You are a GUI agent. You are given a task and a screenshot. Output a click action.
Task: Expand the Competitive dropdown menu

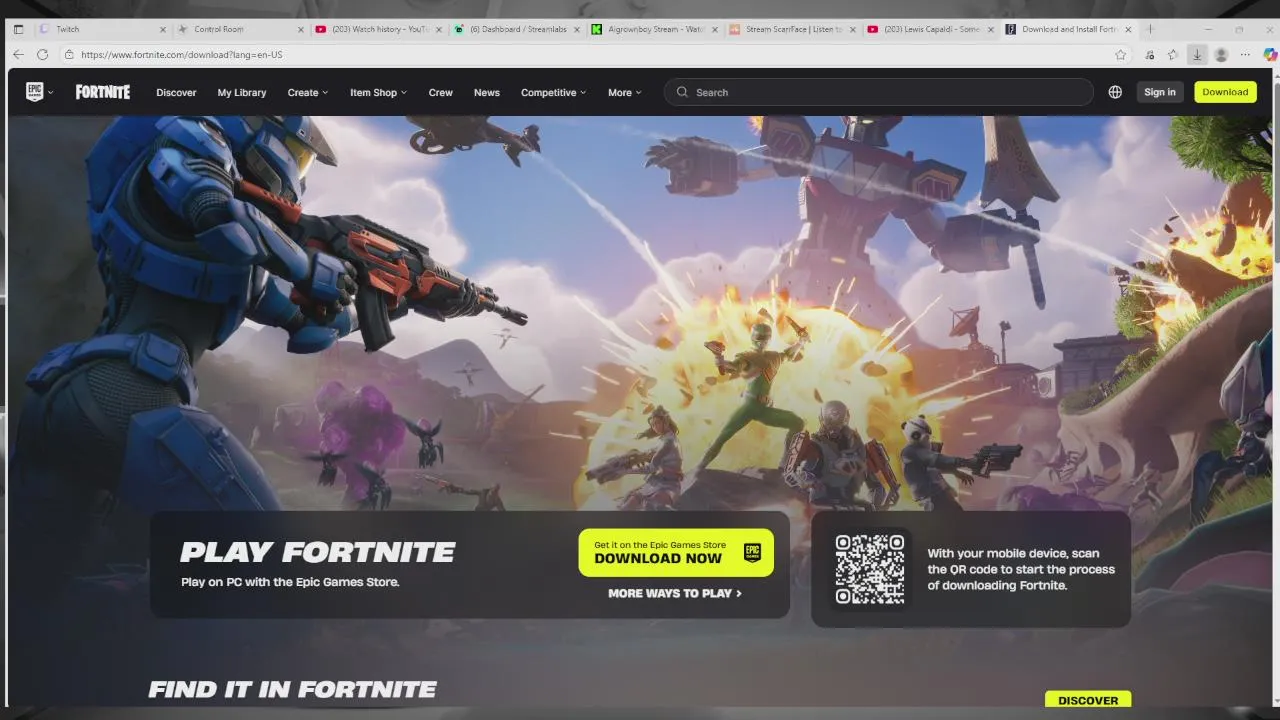(x=553, y=92)
